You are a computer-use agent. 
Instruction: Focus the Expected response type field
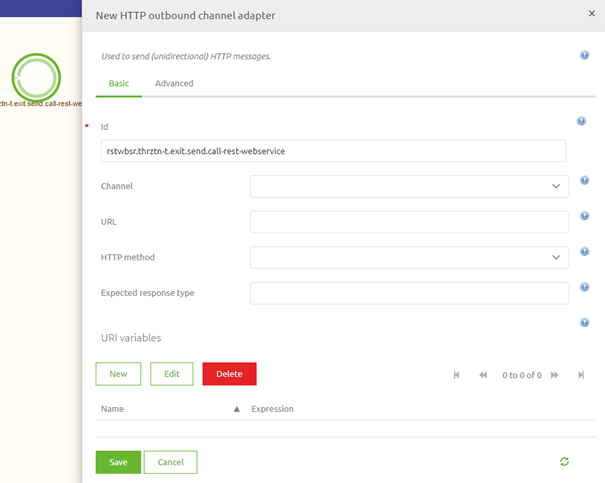(x=409, y=293)
